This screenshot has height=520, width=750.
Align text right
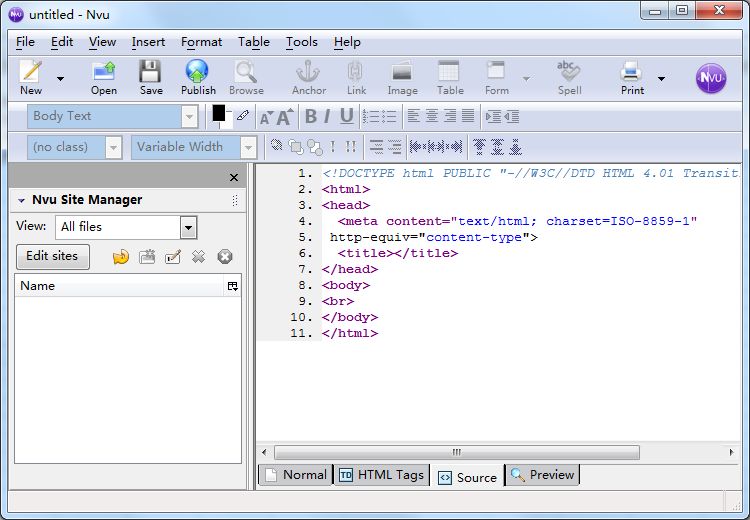click(450, 116)
